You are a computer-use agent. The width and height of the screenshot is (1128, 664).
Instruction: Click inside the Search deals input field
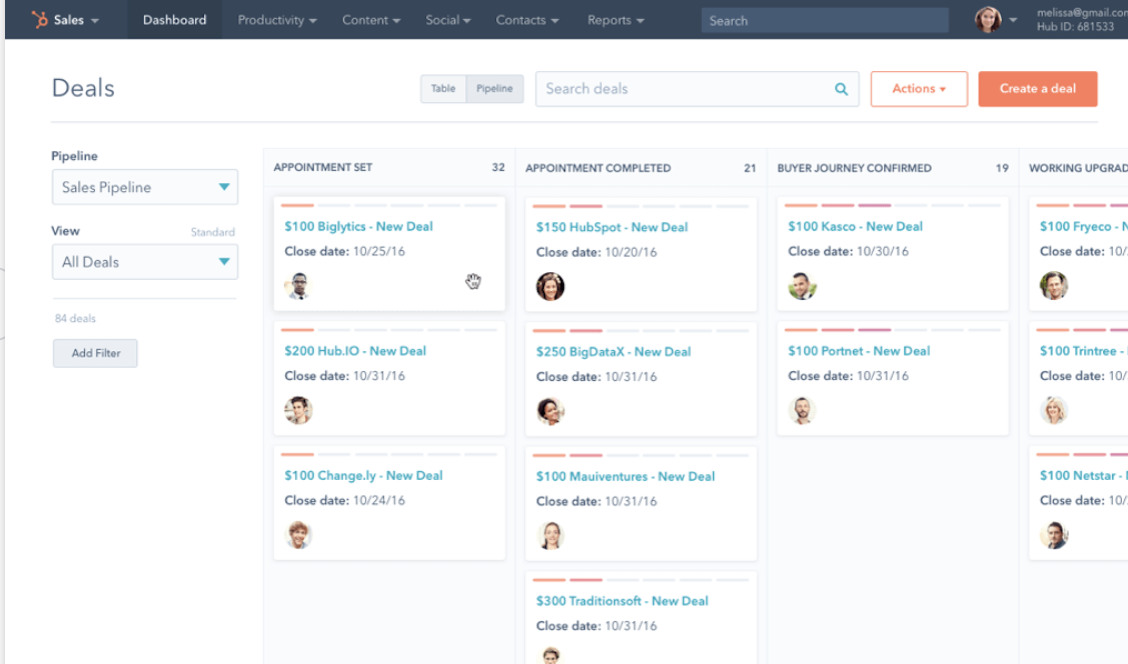click(x=650, y=89)
